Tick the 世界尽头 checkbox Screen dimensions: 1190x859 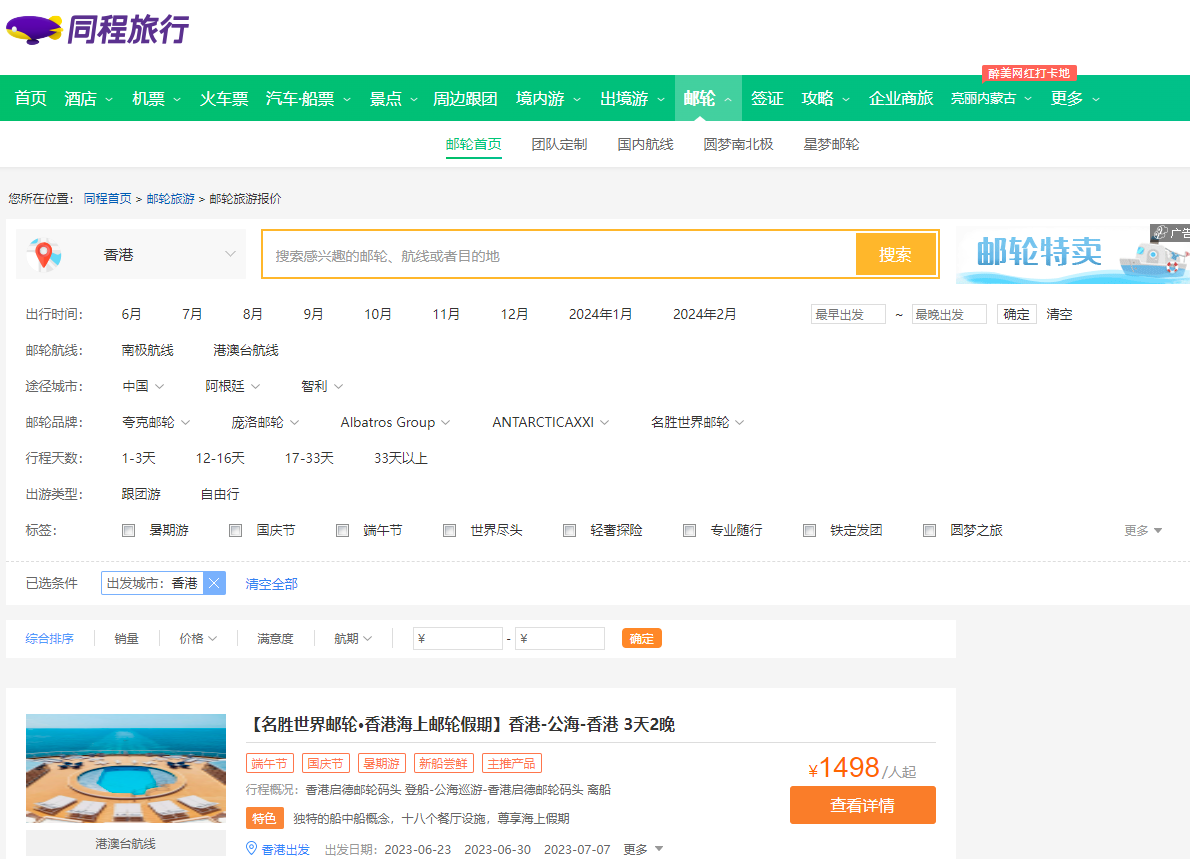pos(450,531)
